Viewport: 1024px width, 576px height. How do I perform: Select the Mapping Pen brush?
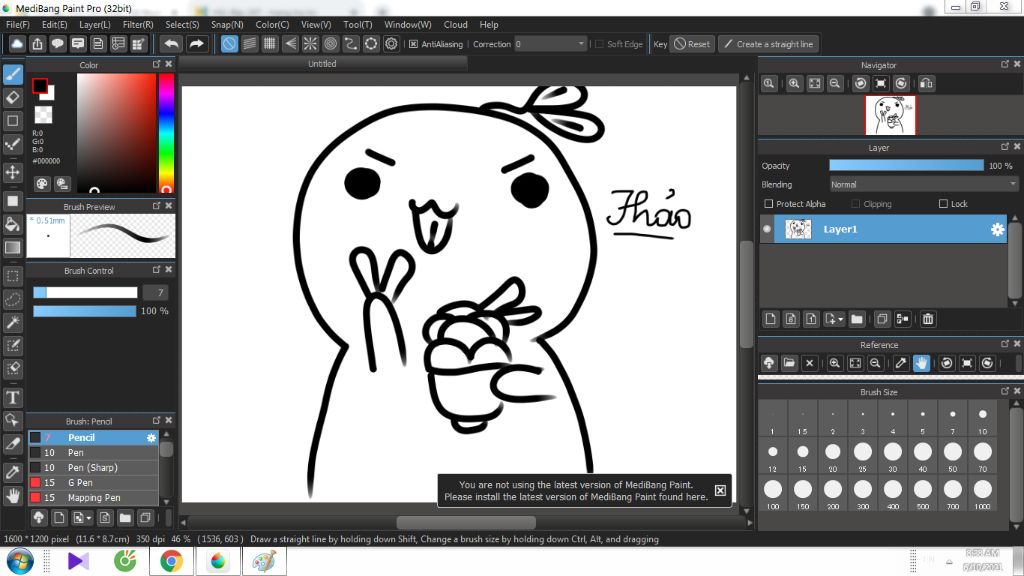[93, 498]
